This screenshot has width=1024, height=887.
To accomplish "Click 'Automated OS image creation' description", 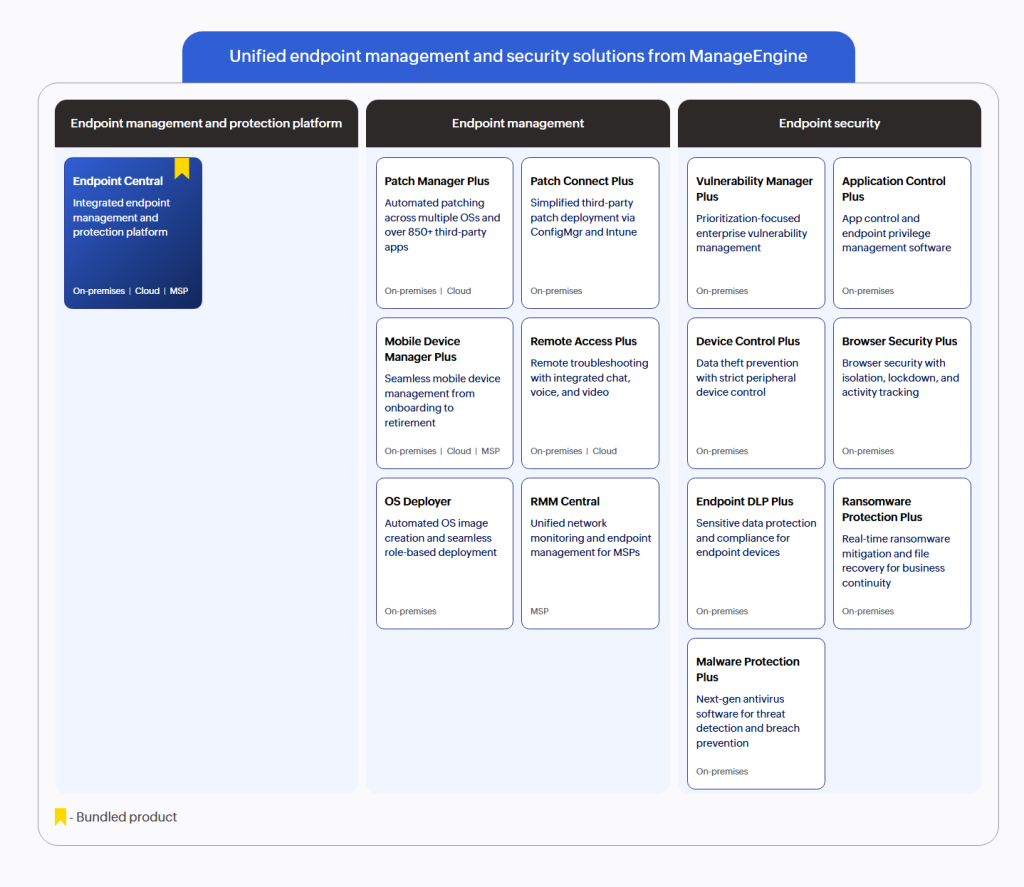I will click(440, 538).
